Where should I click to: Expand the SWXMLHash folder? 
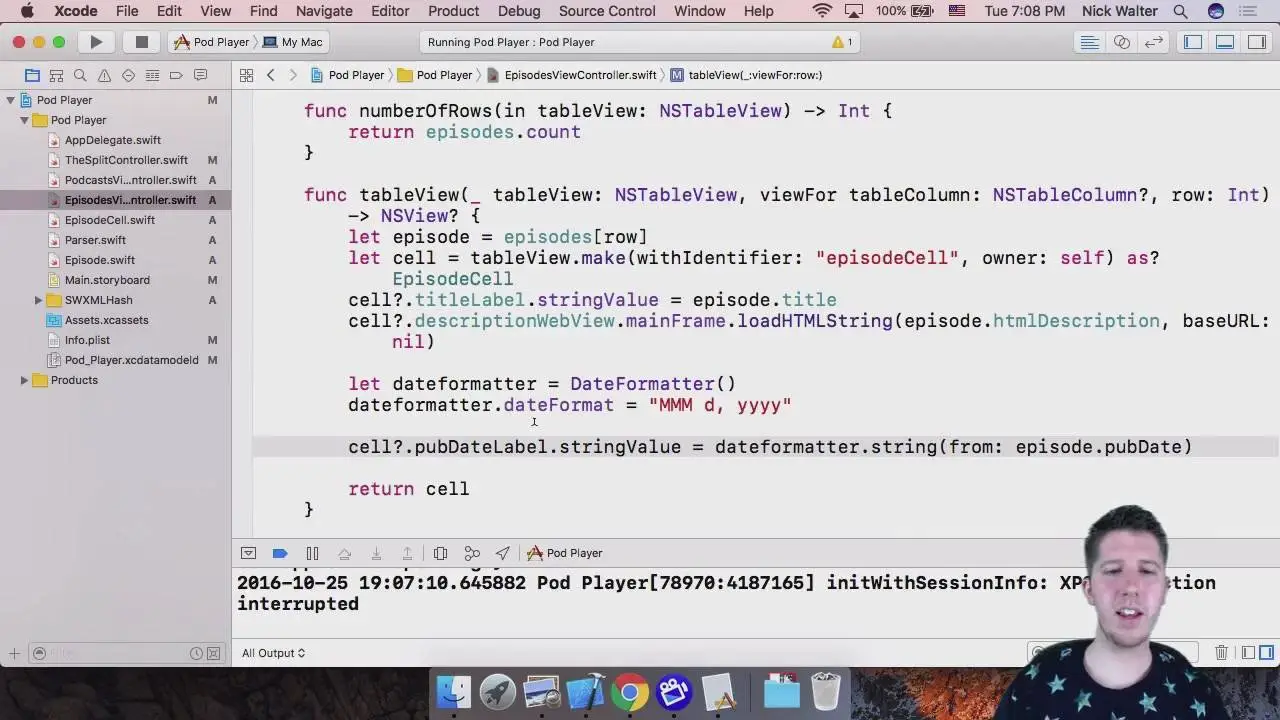pyautogui.click(x=38, y=300)
